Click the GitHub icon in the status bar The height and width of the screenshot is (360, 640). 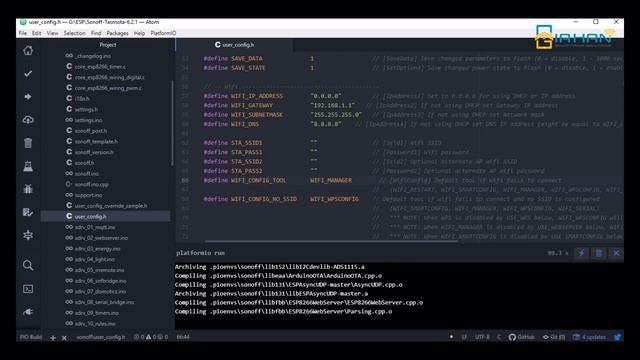click(x=521, y=337)
